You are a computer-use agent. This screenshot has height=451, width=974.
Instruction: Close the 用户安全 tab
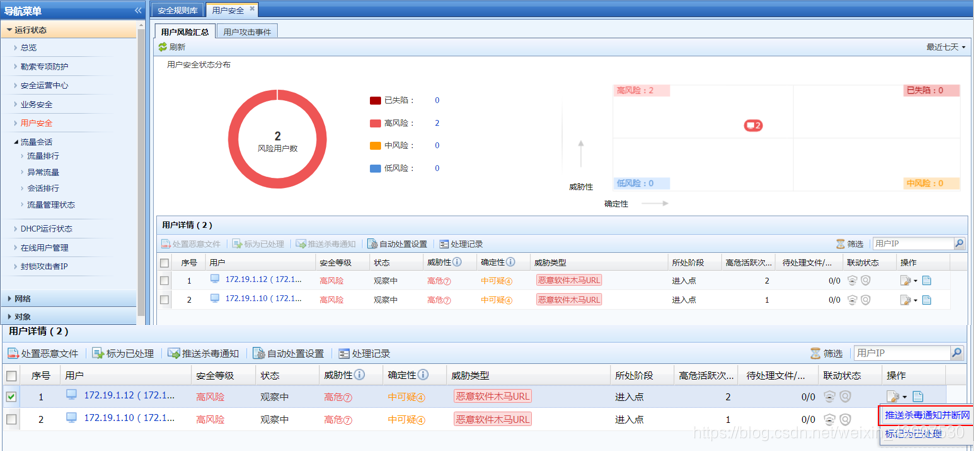(252, 9)
